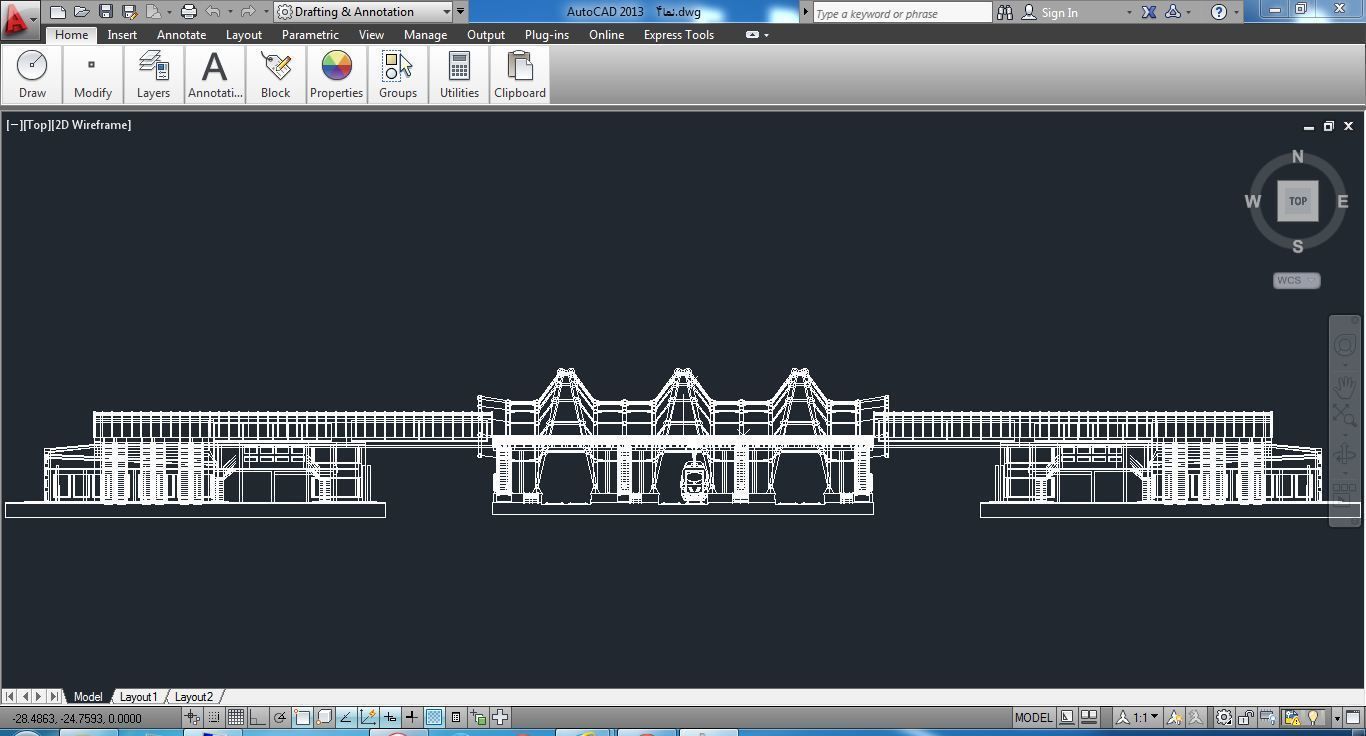The height and width of the screenshot is (736, 1366).
Task: Expand the Sign In dropdown arrow
Action: pos(1129,13)
